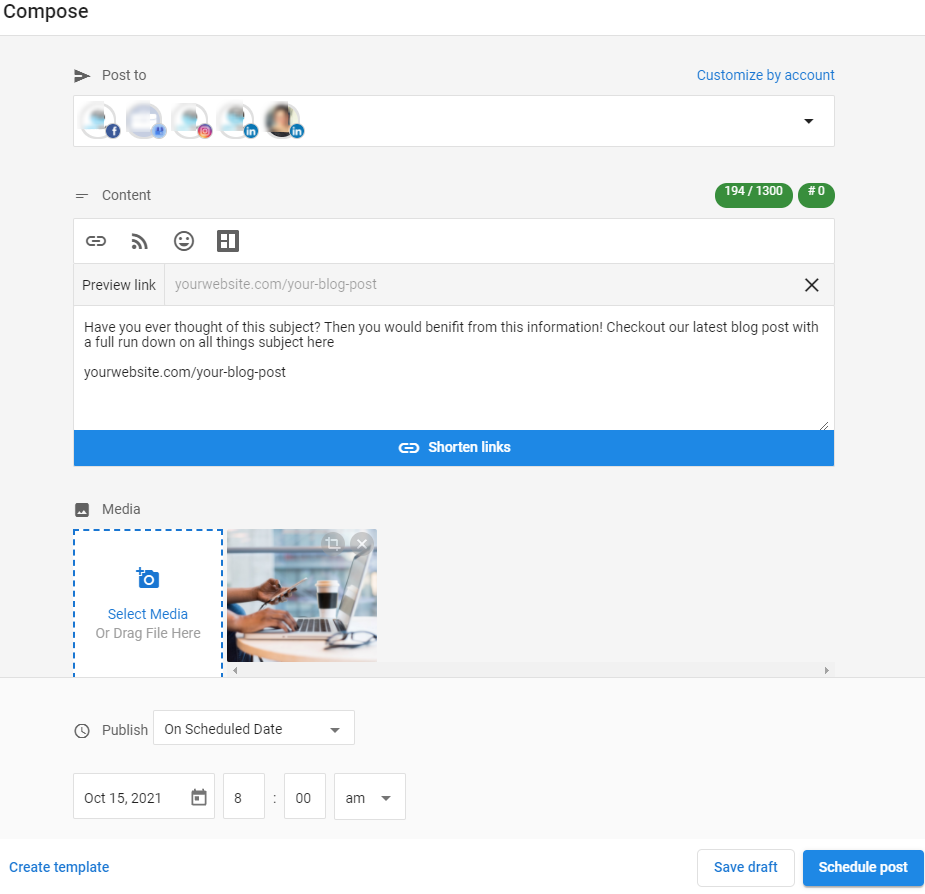Click the Oct 15, 2021 date field
This screenshot has width=925, height=894.
point(143,797)
